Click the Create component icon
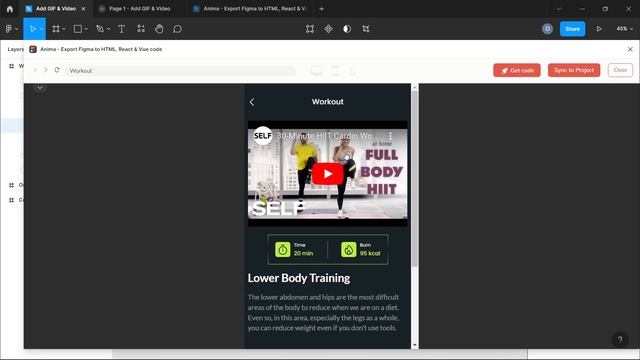The image size is (640, 360). [329, 29]
